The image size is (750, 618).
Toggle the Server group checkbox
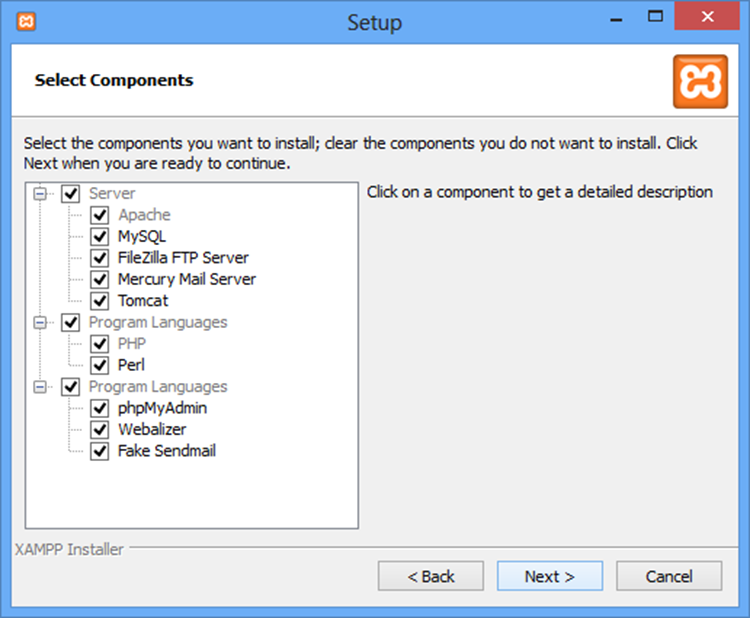71,193
